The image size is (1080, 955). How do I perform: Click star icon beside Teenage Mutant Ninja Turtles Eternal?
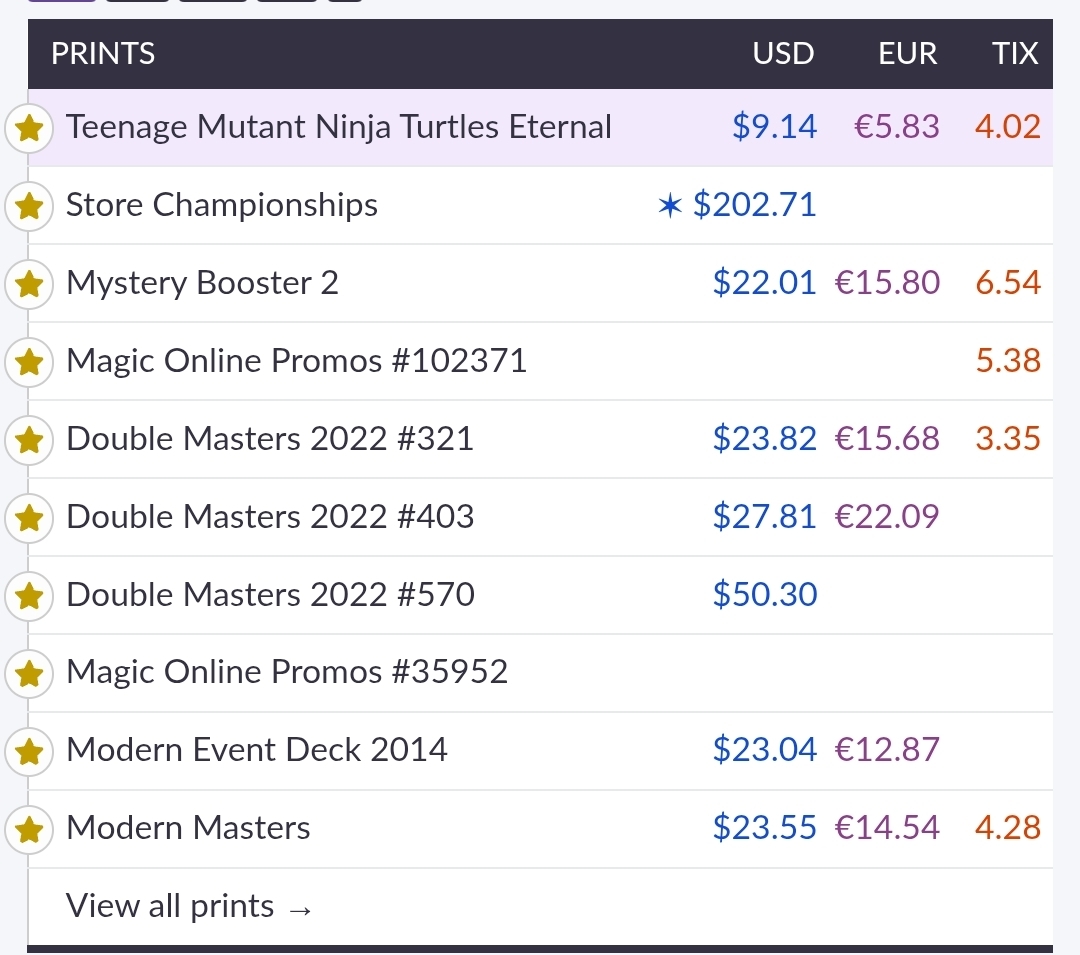(x=30, y=128)
